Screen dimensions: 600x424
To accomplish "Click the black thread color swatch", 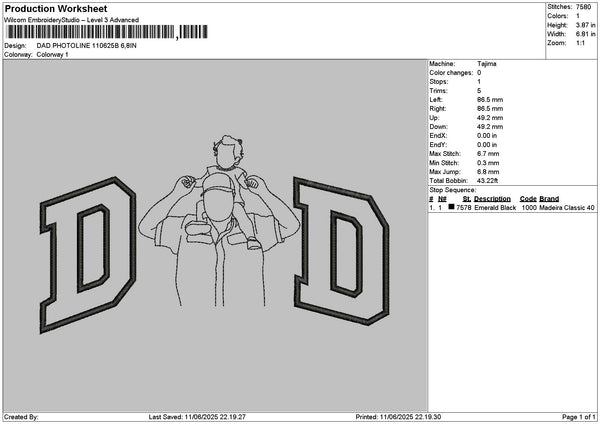I will [452, 207].
